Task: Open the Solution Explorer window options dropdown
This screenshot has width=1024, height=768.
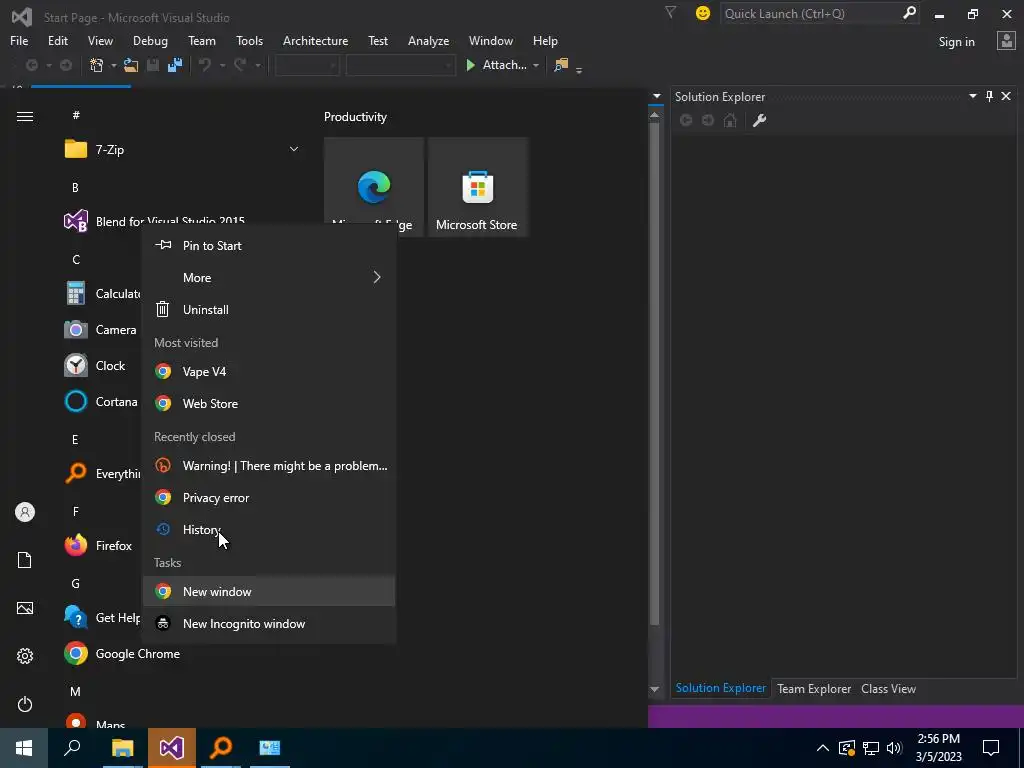Action: click(x=972, y=97)
